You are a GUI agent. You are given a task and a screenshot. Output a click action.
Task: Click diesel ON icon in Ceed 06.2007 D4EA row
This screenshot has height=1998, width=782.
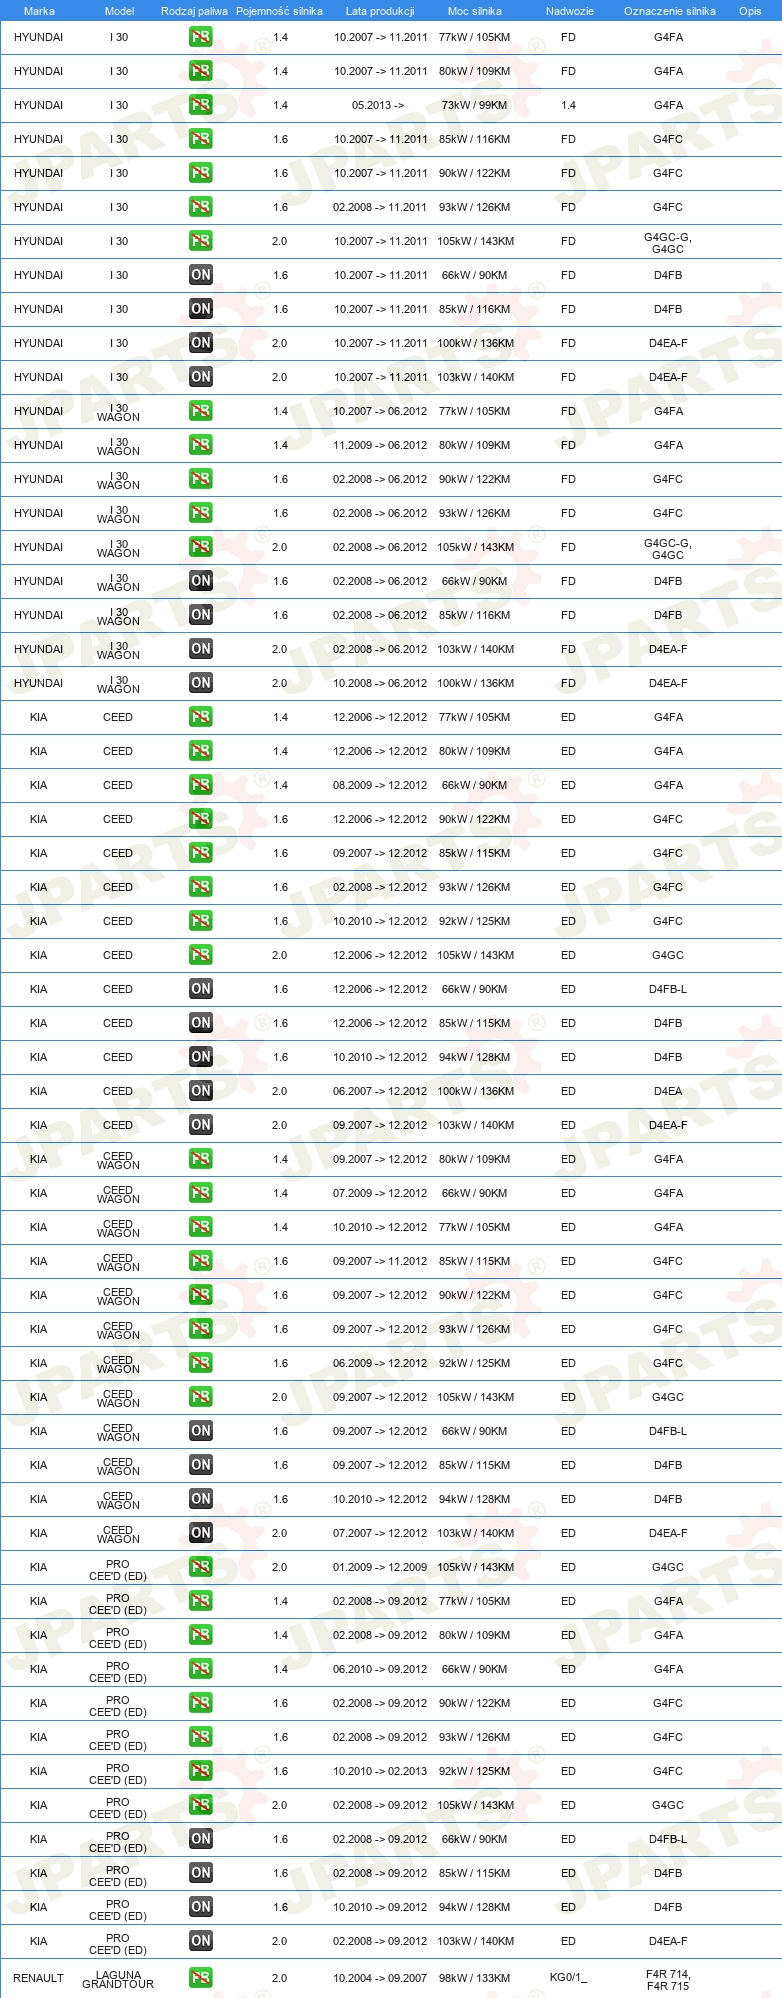(x=201, y=1091)
